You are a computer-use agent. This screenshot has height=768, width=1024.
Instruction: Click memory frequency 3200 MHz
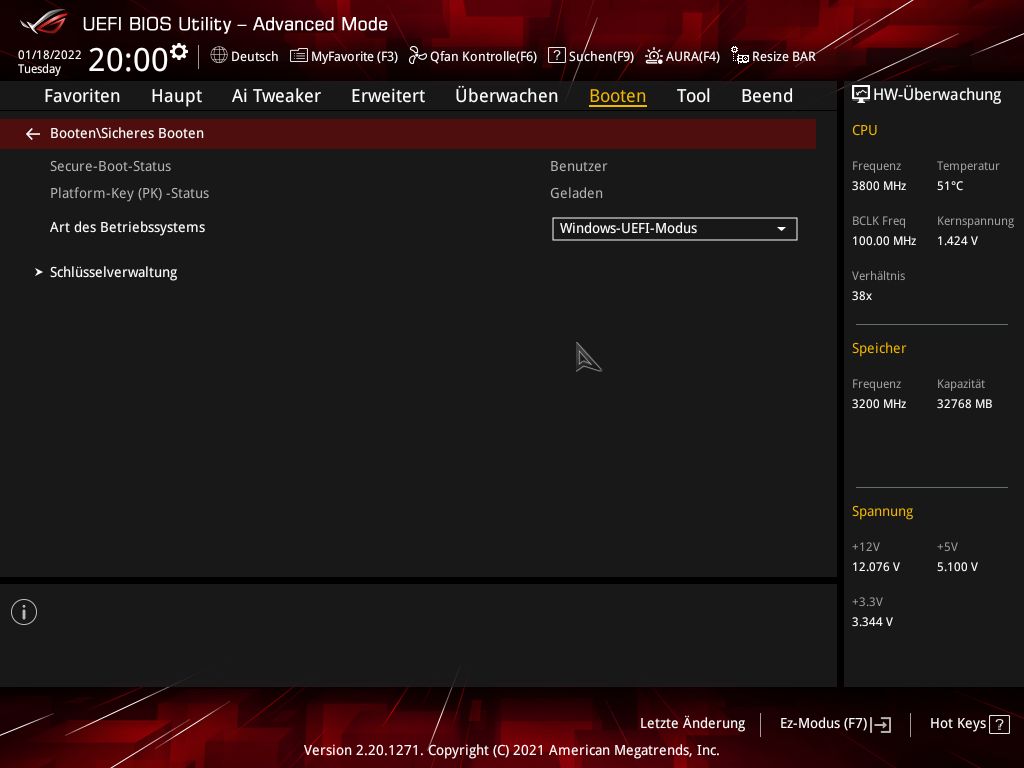tap(879, 404)
